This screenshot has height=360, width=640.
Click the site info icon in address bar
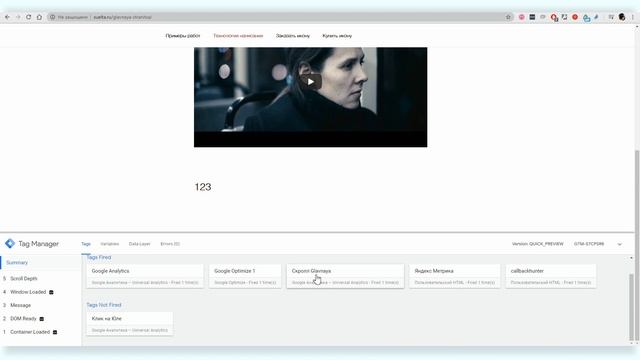[52, 17]
